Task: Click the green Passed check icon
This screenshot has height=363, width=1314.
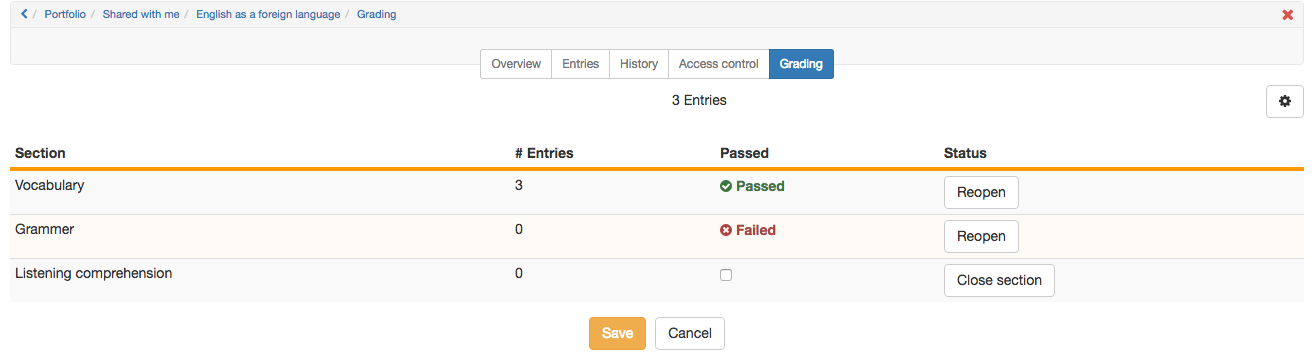Action: (x=726, y=186)
